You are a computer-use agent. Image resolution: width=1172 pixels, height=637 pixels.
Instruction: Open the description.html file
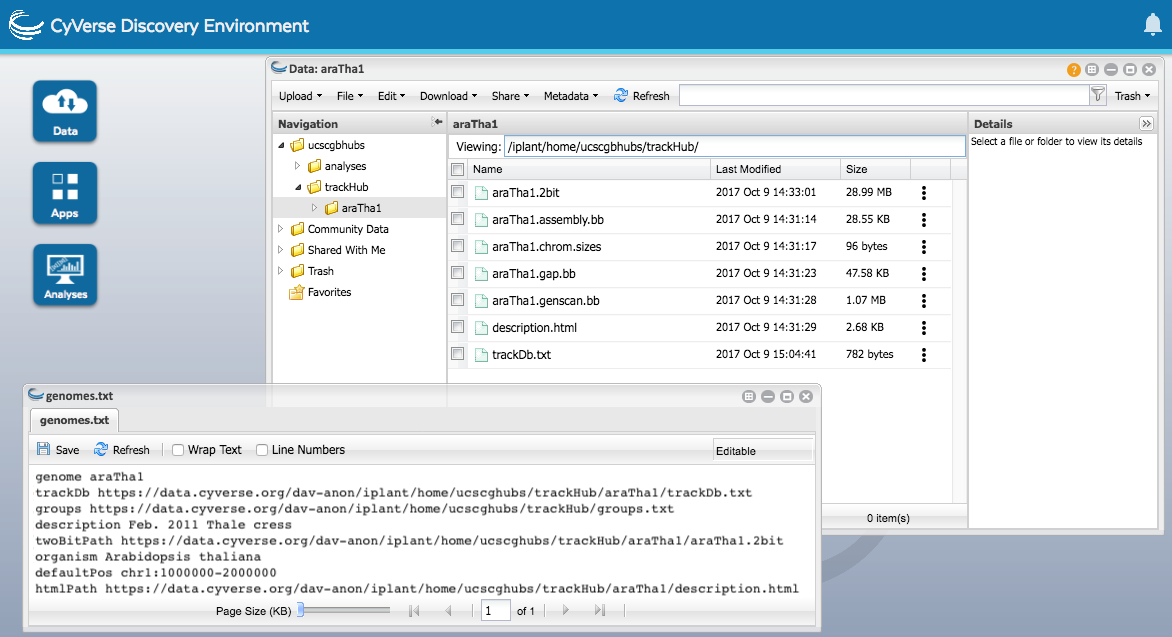coord(534,328)
